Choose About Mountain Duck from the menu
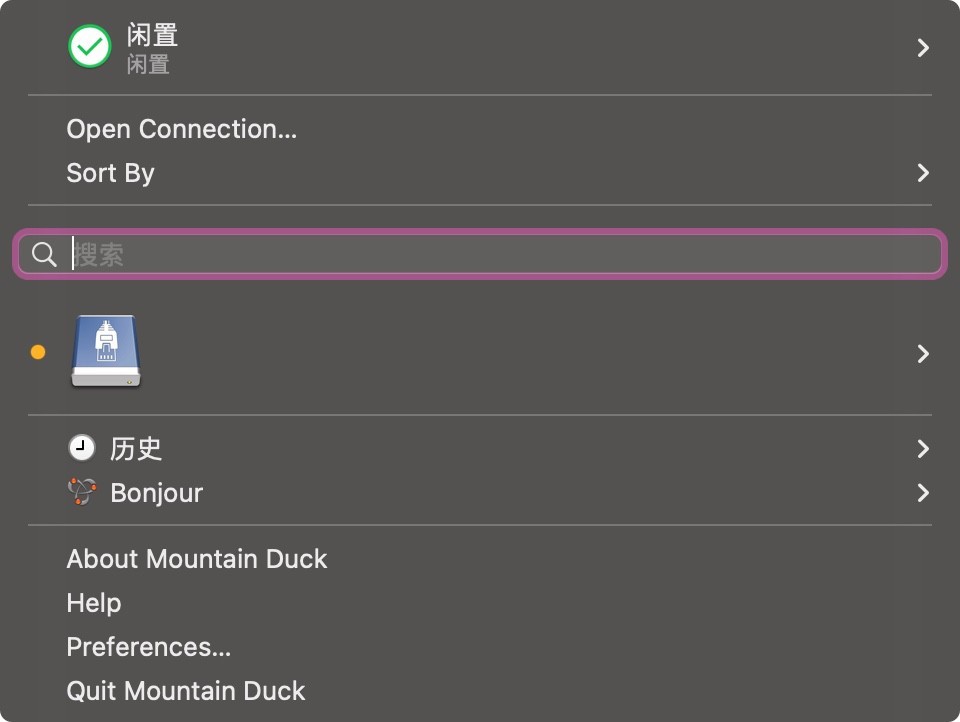The width and height of the screenshot is (960, 722). pos(196,559)
